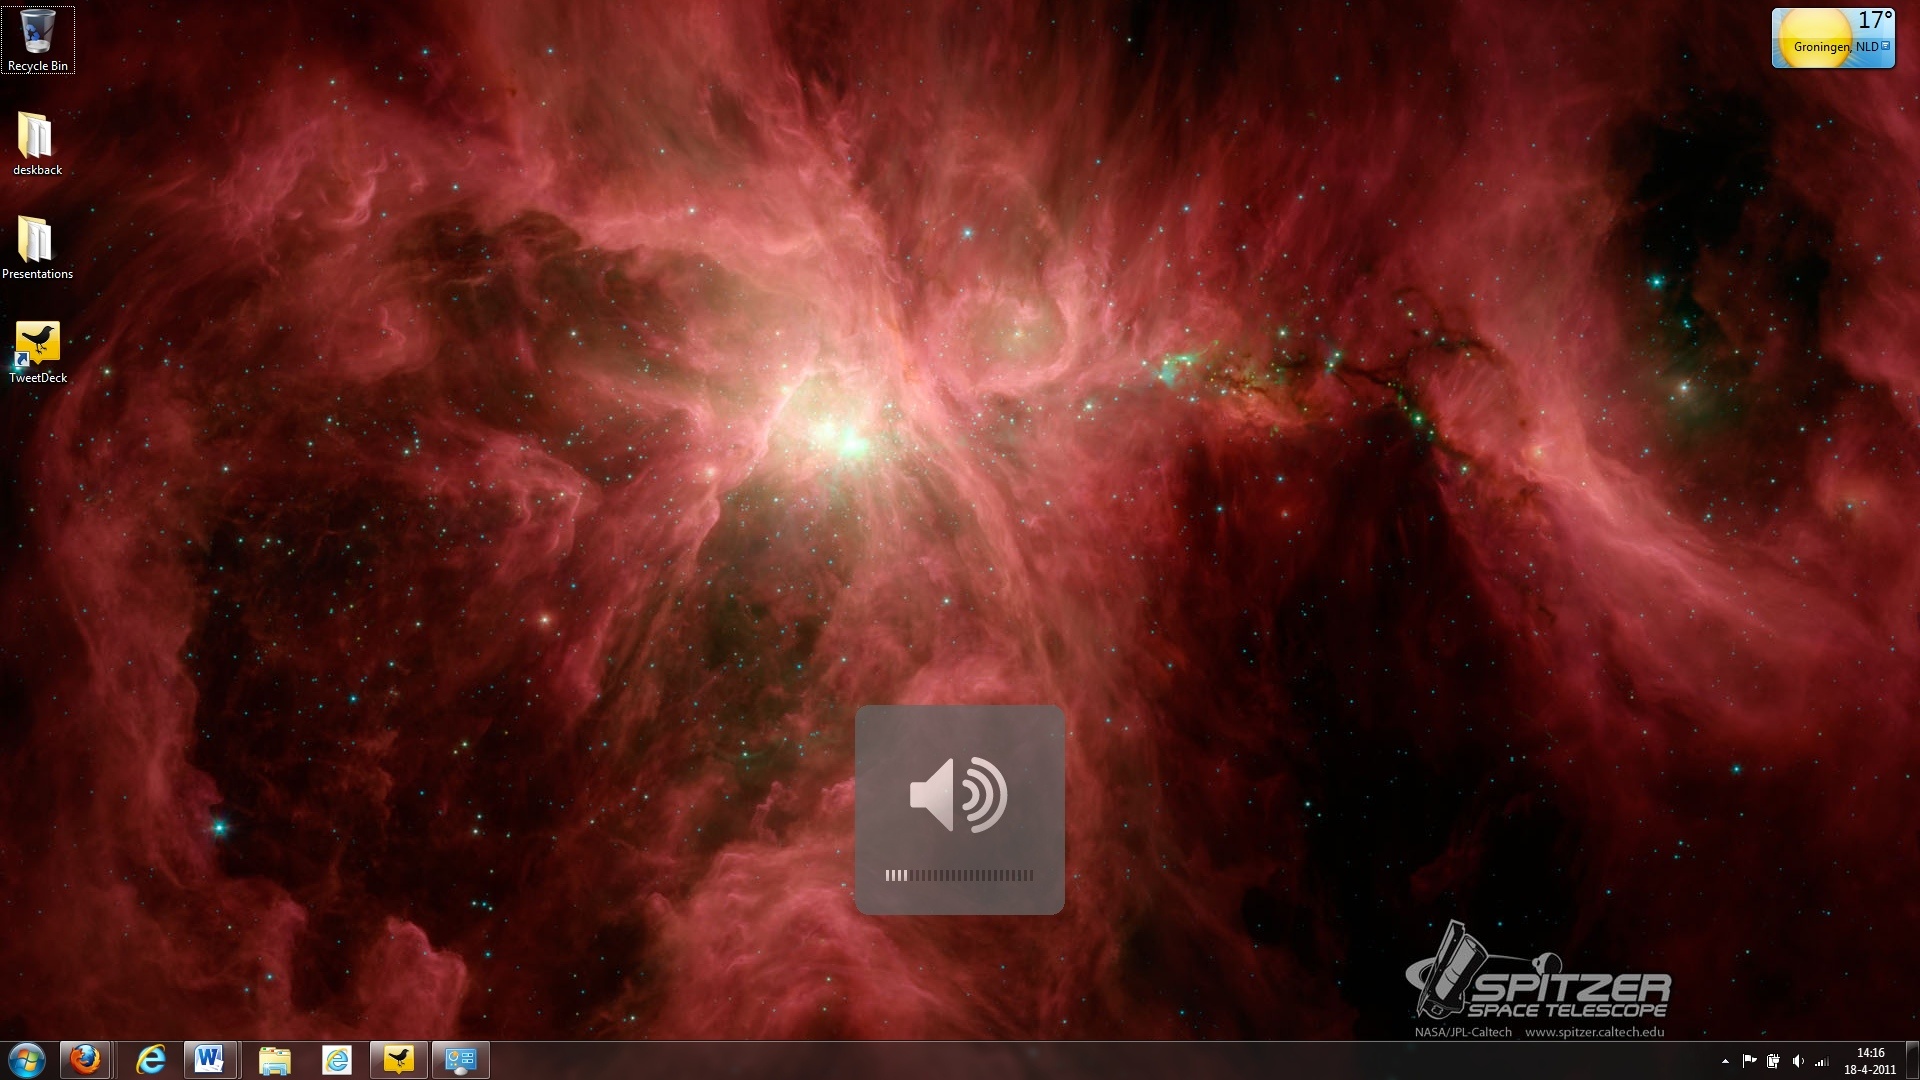Switch to Firefox in the taskbar
The image size is (1920, 1080).
point(85,1060)
